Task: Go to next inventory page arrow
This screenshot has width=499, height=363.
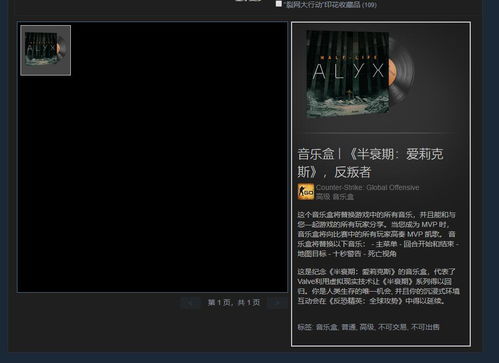Action: 277,303
